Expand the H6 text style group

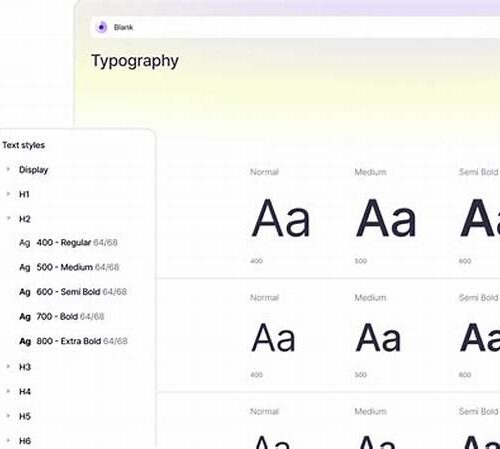coord(8,440)
